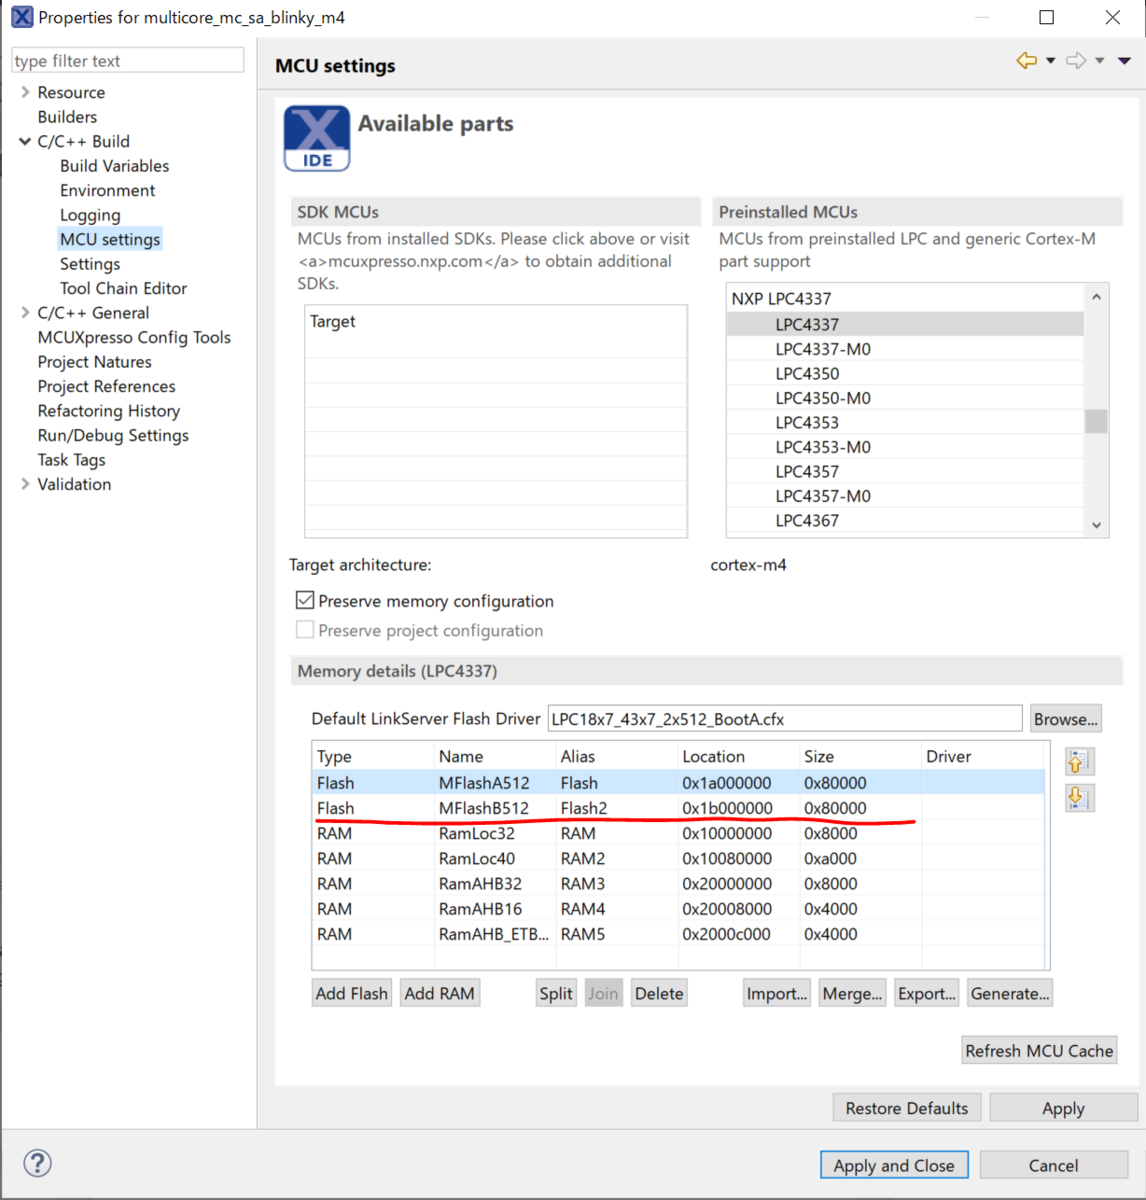This screenshot has height=1200, width=1146.
Task: Select the MFlashA512 memory row
Action: pos(679,782)
